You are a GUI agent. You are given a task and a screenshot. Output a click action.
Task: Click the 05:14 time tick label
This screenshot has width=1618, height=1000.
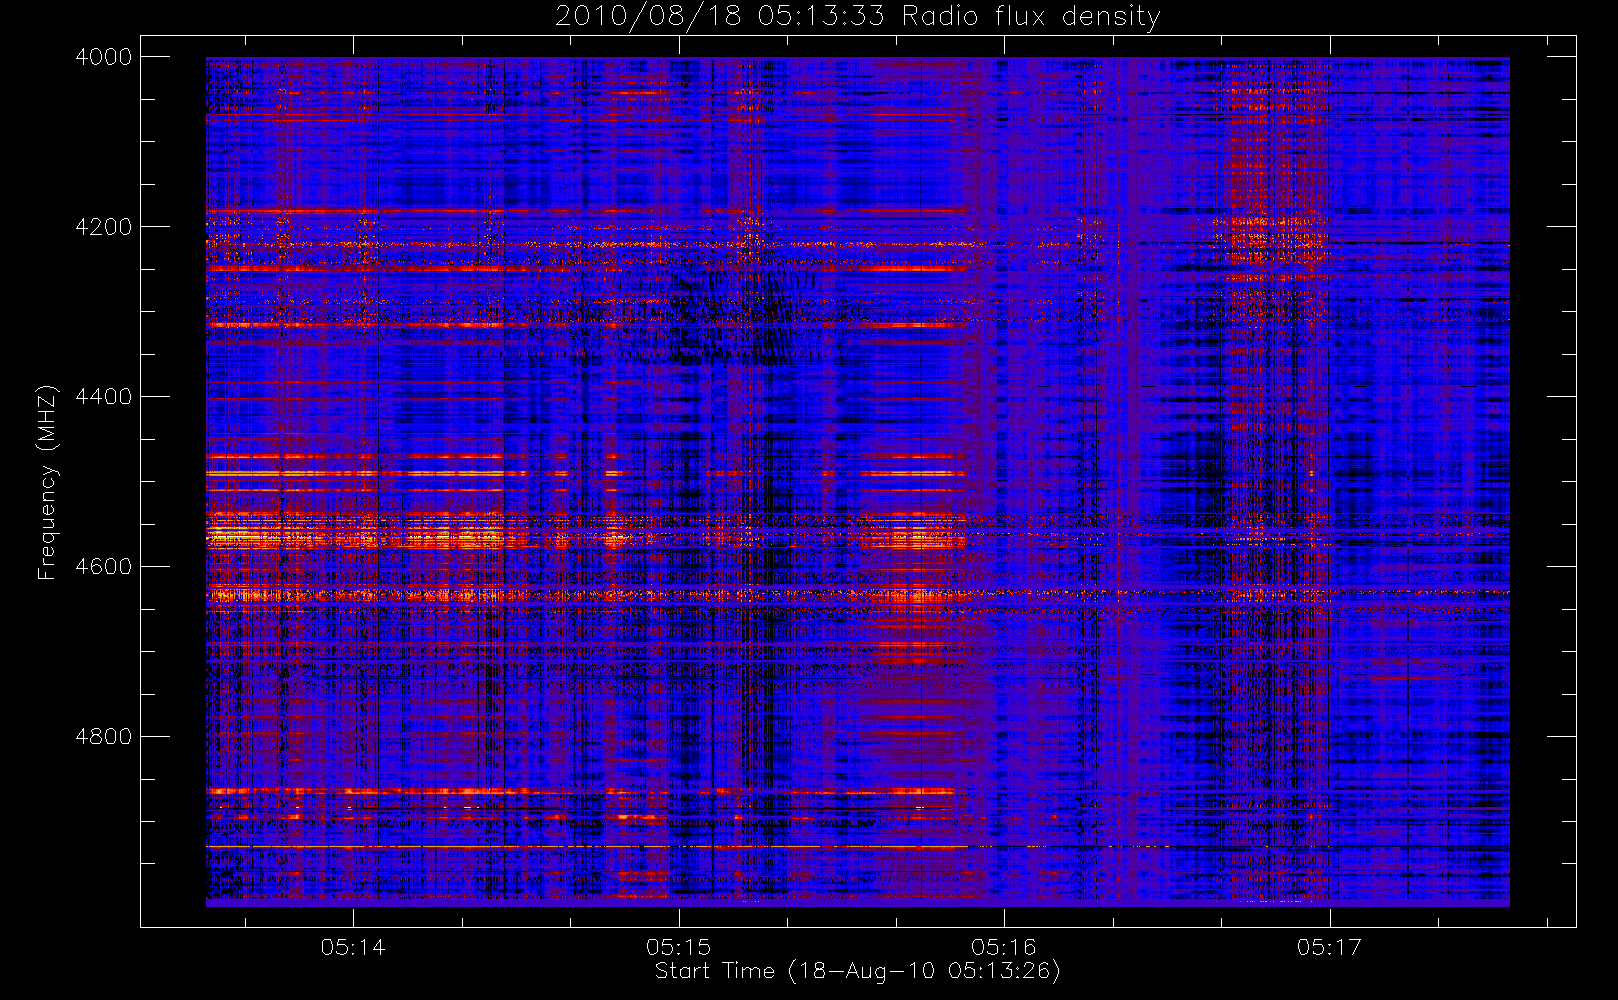pos(353,947)
